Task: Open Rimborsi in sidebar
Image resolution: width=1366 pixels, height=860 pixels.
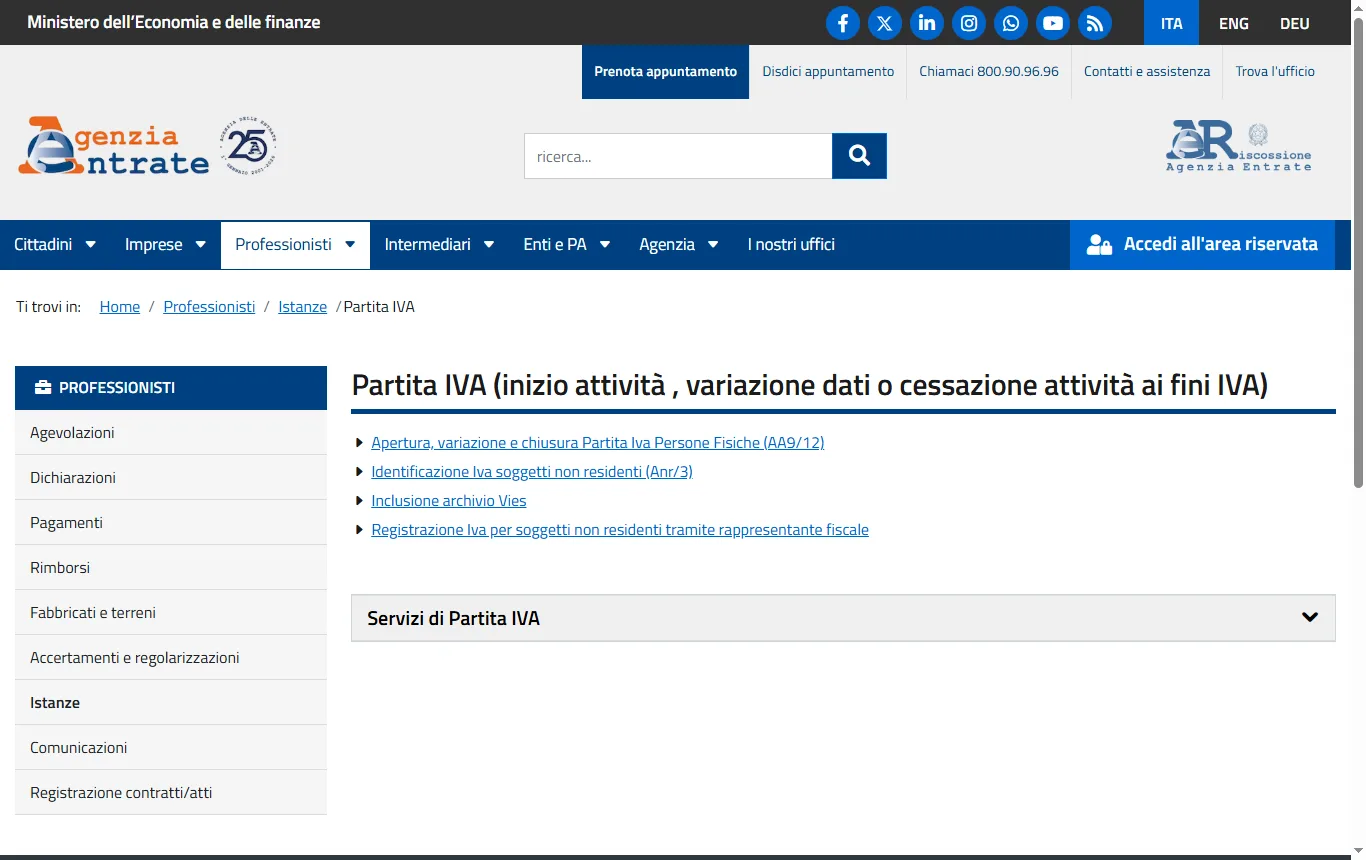Action: point(171,568)
